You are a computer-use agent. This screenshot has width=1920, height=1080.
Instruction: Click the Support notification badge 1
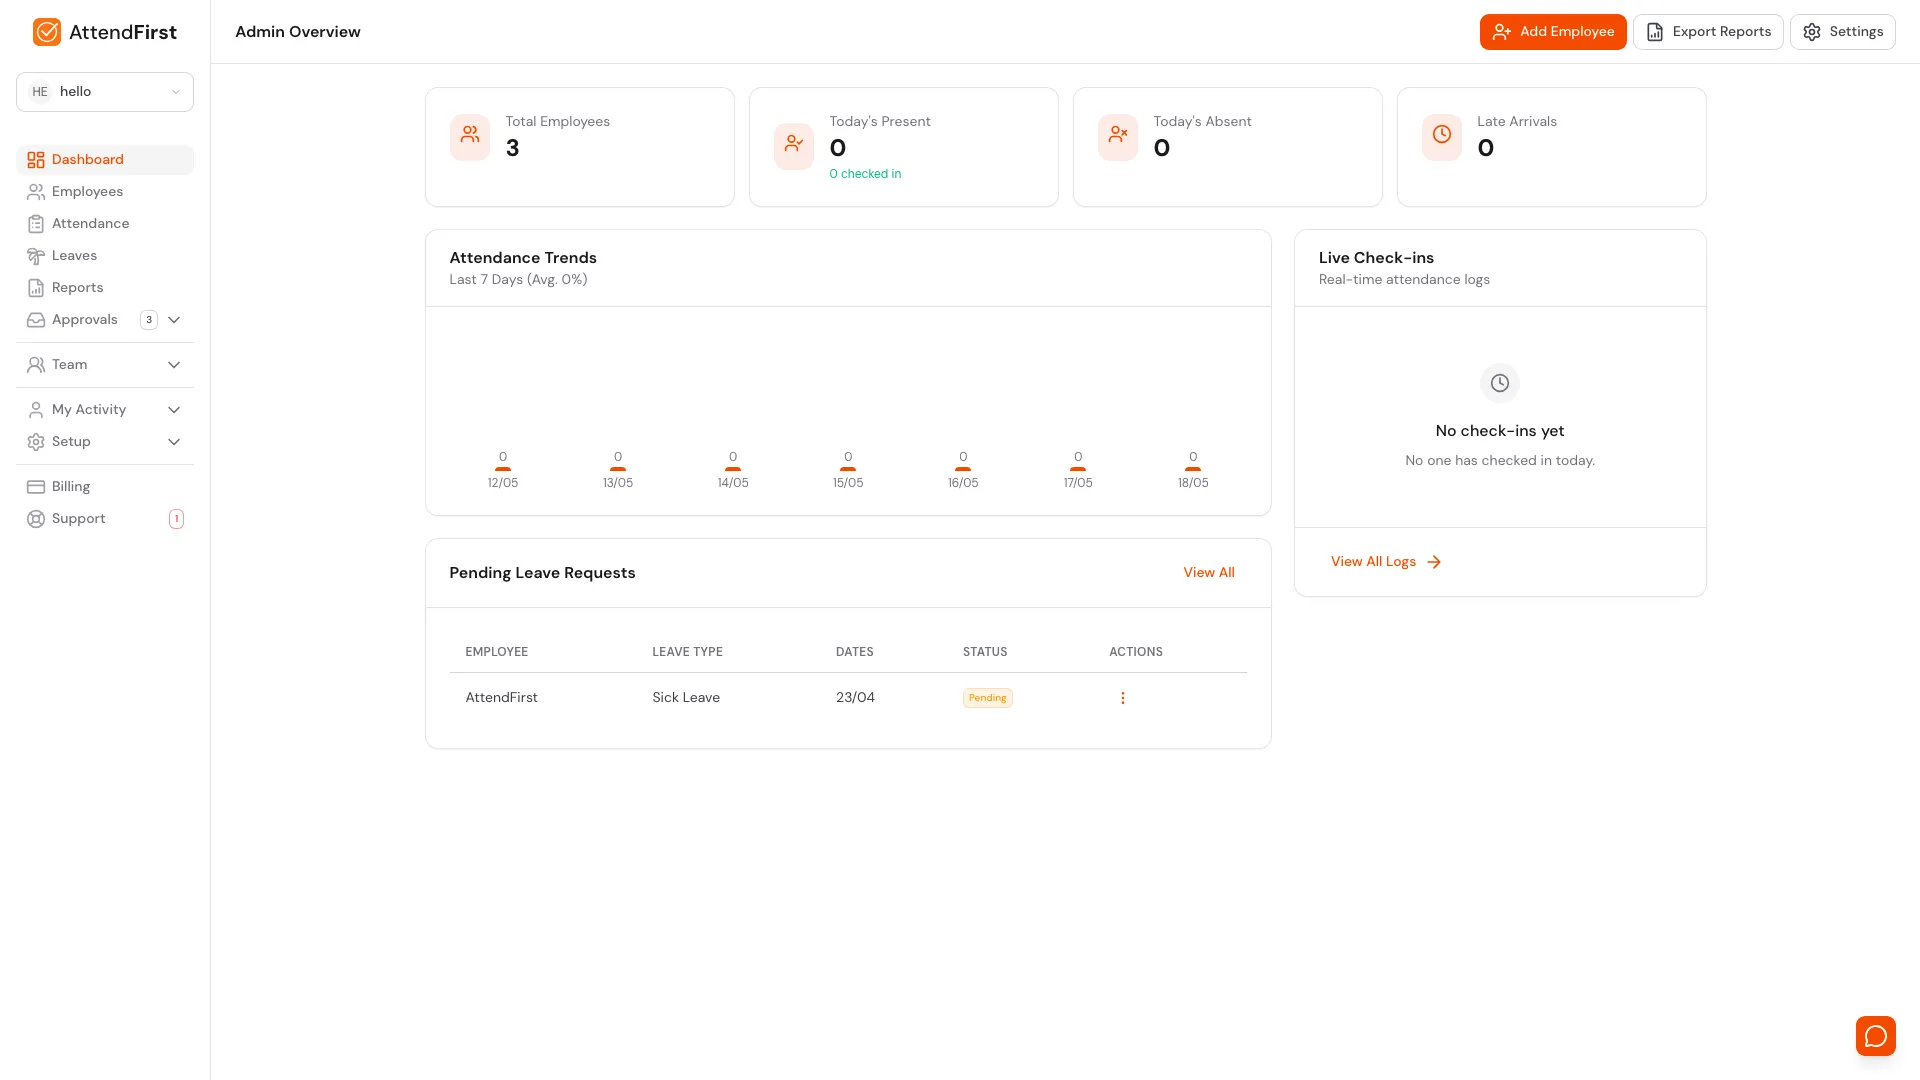point(176,519)
